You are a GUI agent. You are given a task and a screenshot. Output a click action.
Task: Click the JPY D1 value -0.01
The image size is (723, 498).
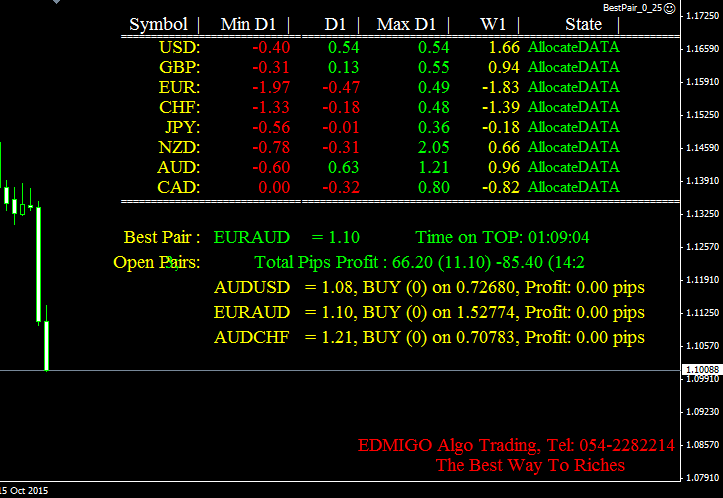341,127
